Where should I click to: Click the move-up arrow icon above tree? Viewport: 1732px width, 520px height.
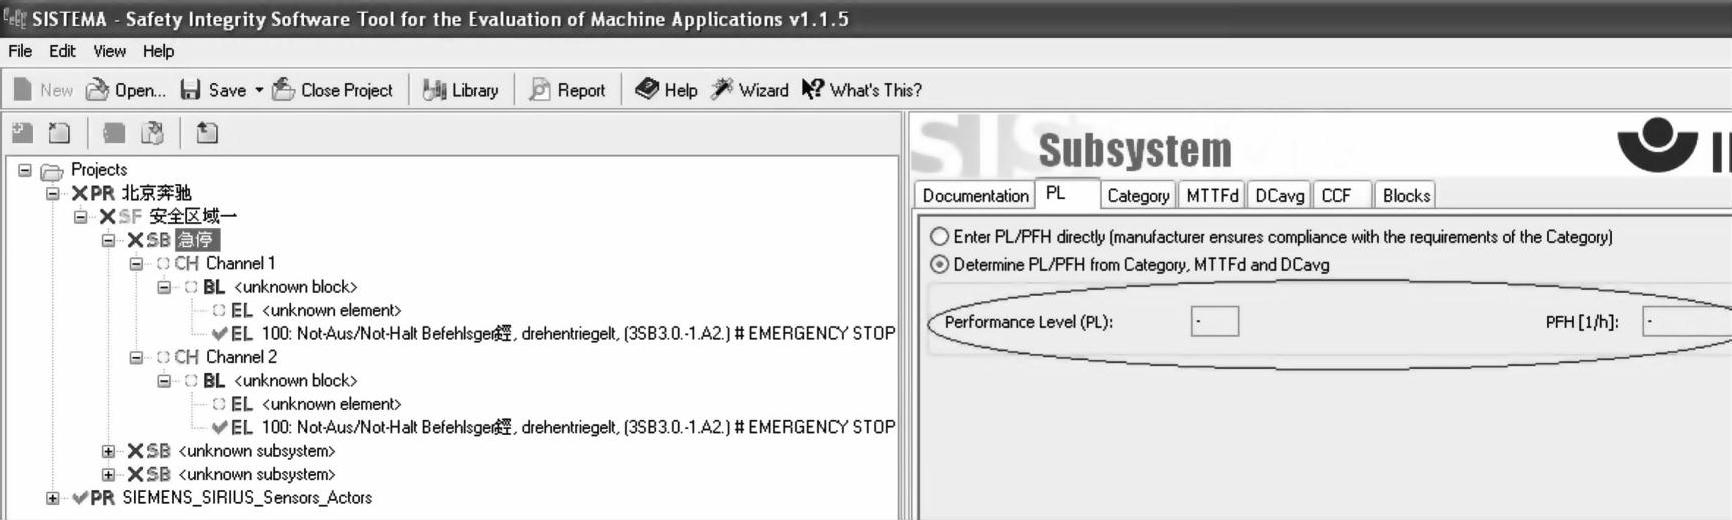coord(207,133)
